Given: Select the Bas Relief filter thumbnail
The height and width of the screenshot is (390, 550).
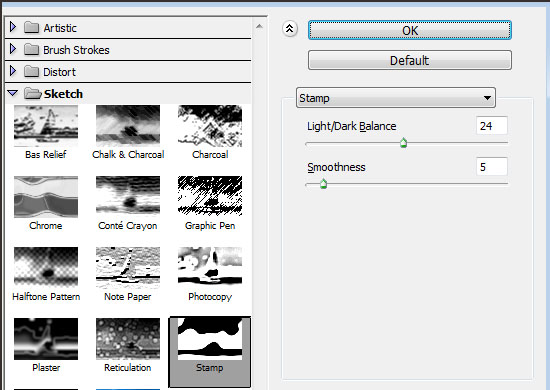Looking at the screenshot, I should click(x=46, y=126).
